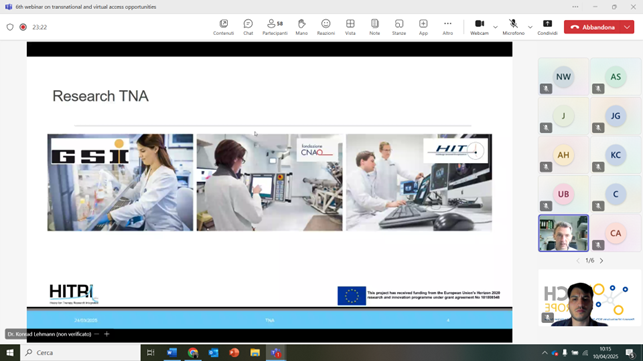Toggle the Webcam on

click(479, 27)
